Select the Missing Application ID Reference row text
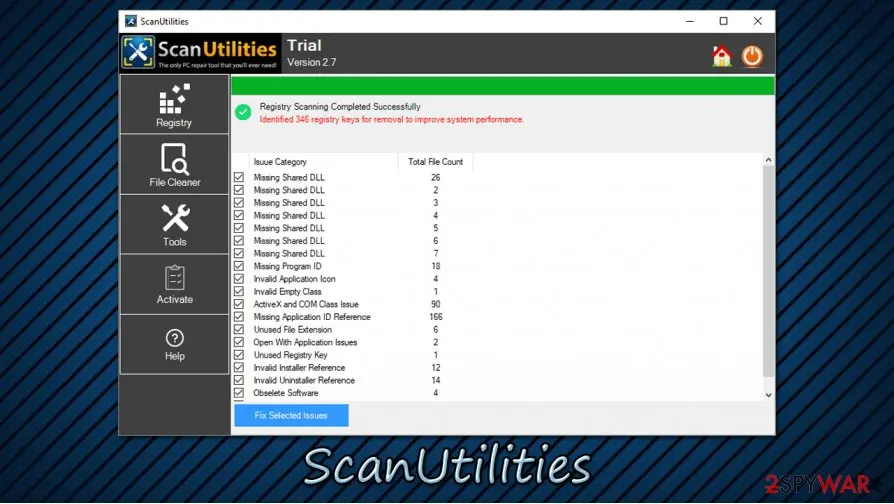Viewport: 894px width, 504px height. [x=312, y=317]
